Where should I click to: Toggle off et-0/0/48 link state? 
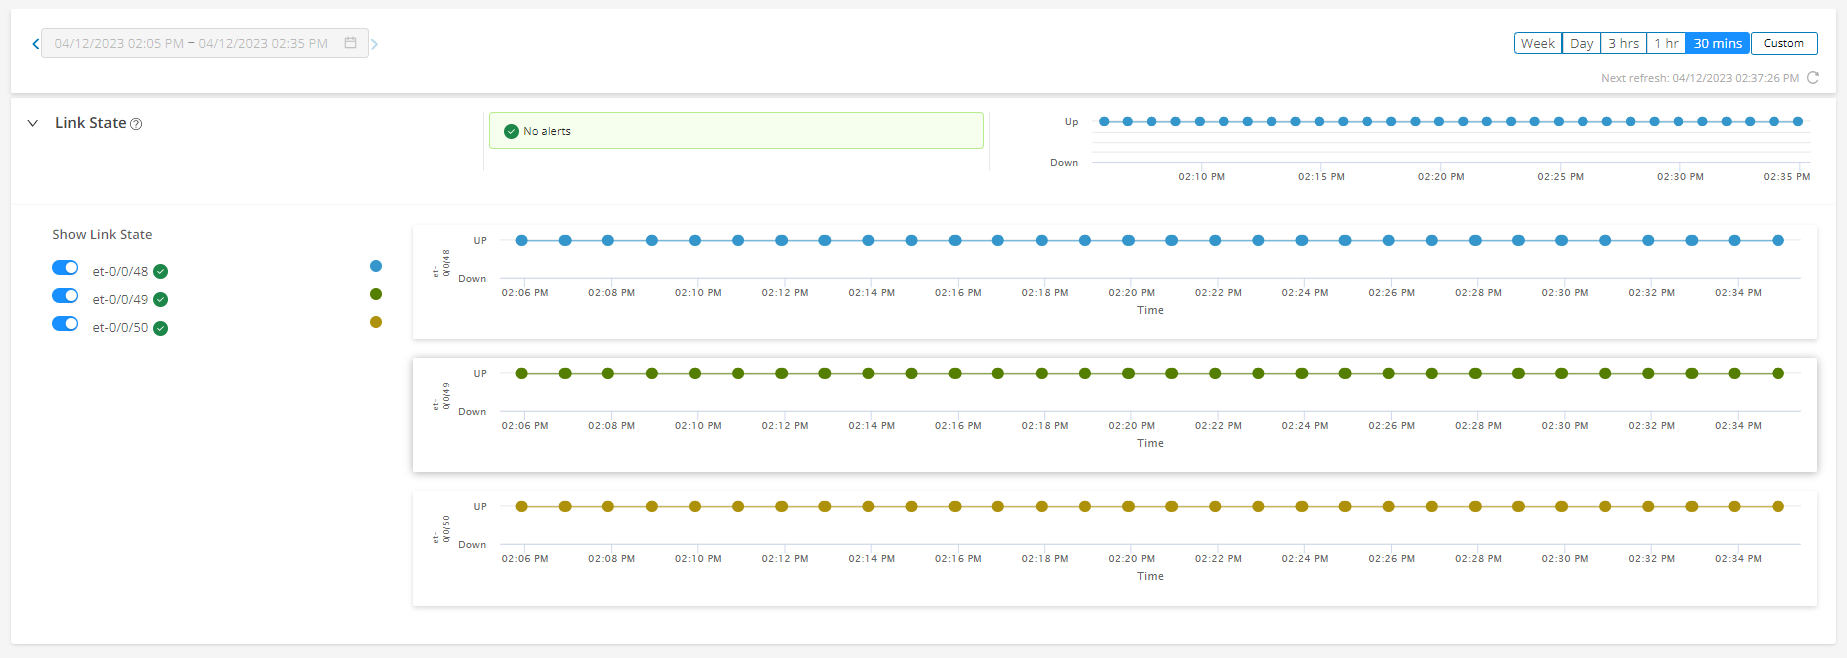tap(65, 268)
